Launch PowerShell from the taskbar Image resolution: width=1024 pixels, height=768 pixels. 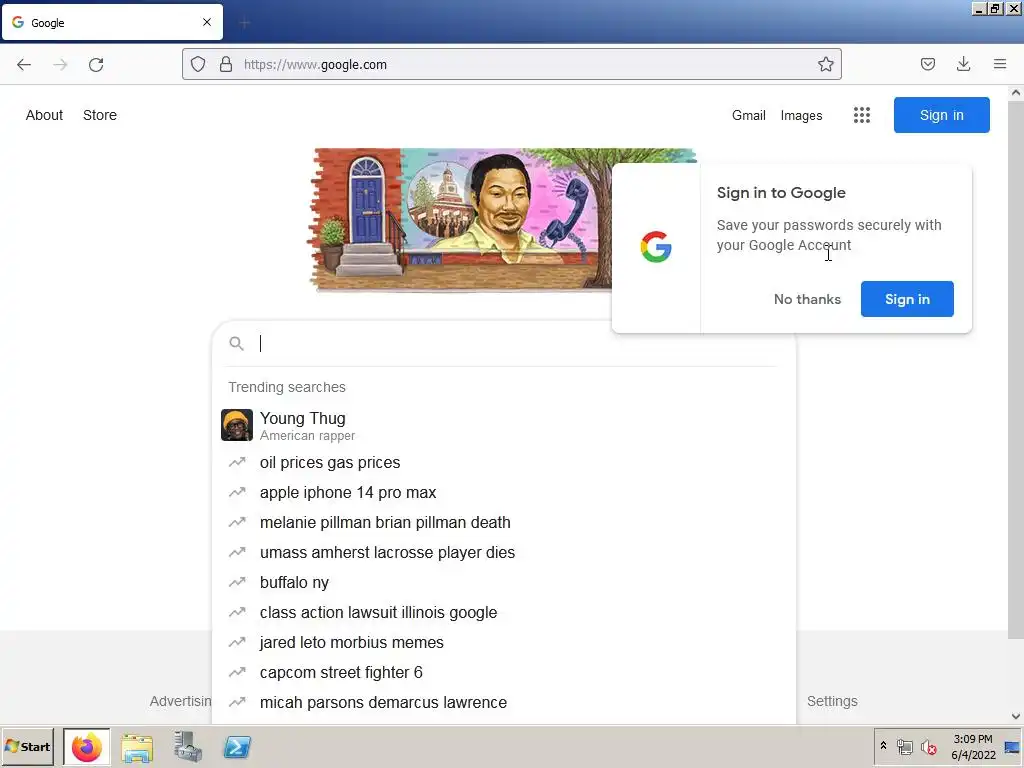[x=237, y=747]
